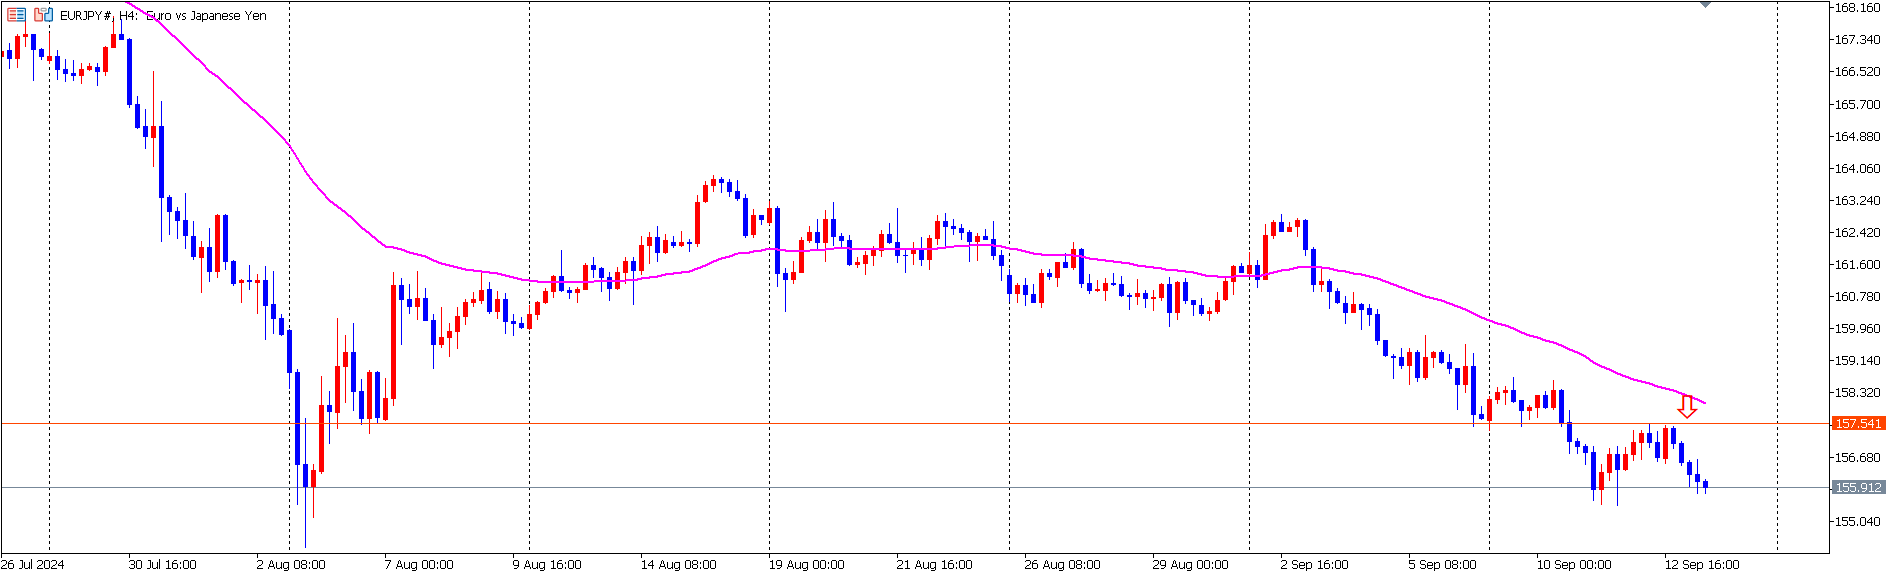The width and height of the screenshot is (1898, 572).
Task: Click the 30 Jul 16:00 time label
Action: [x=163, y=564]
